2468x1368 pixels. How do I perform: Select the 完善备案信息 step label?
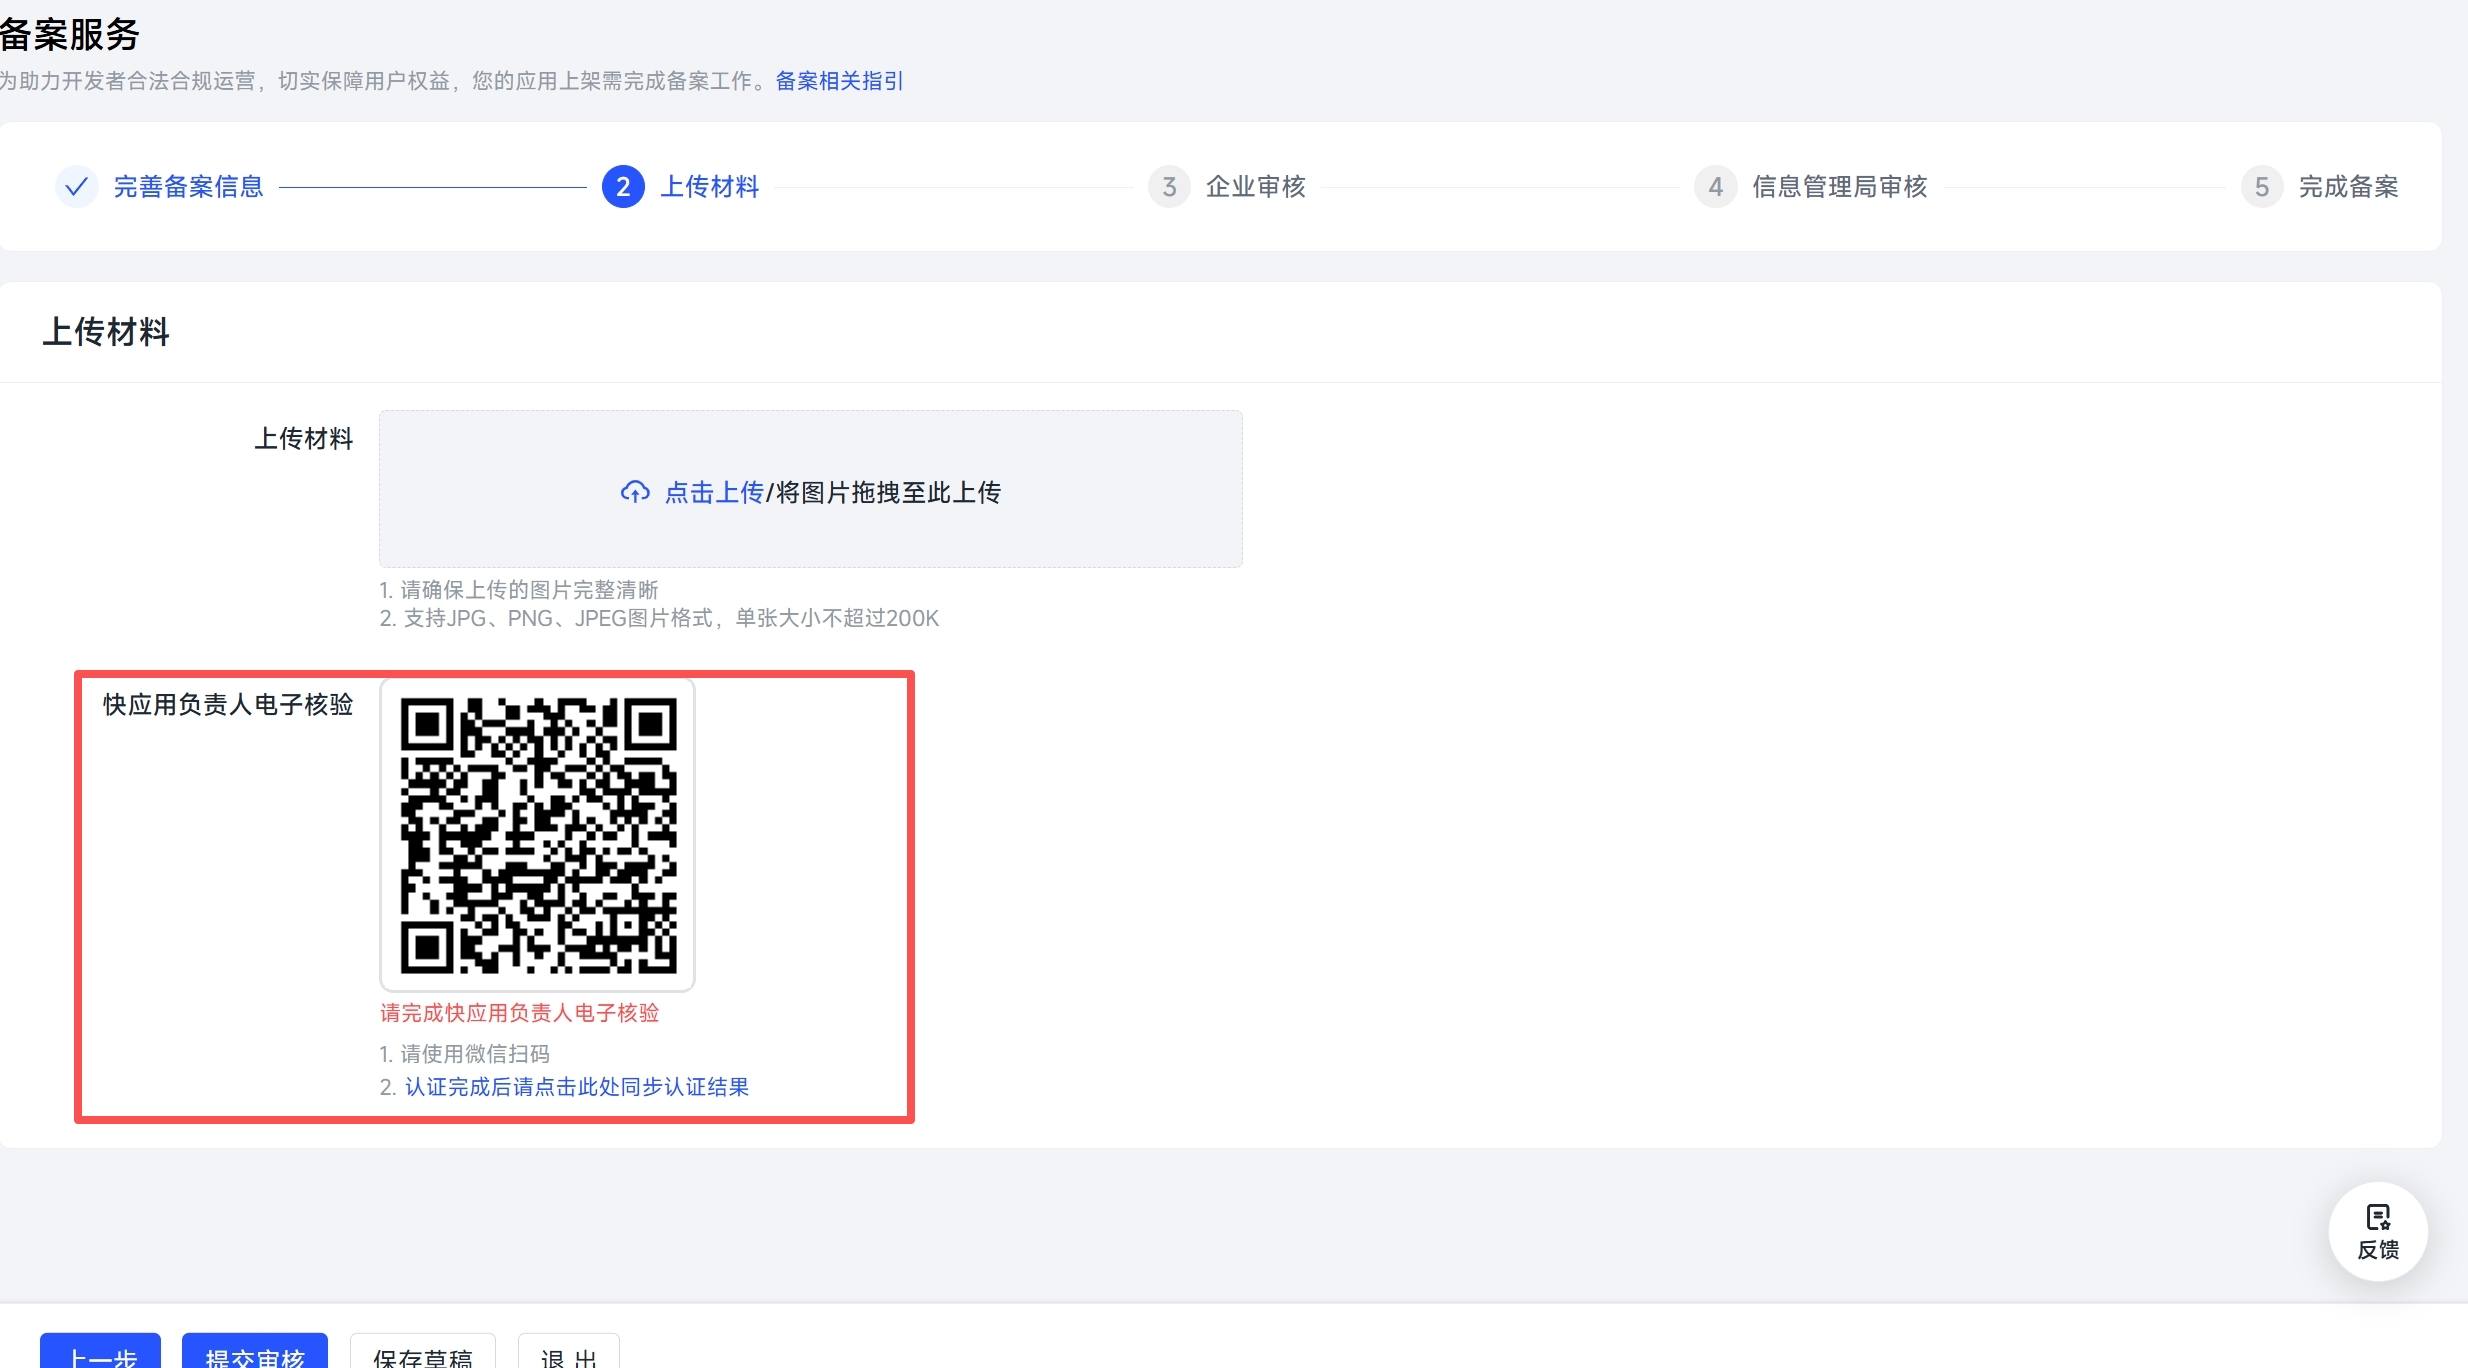[x=188, y=187]
